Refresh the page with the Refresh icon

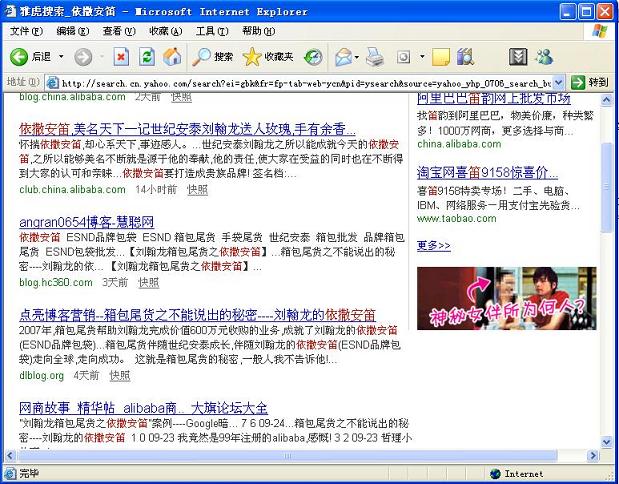(146, 57)
